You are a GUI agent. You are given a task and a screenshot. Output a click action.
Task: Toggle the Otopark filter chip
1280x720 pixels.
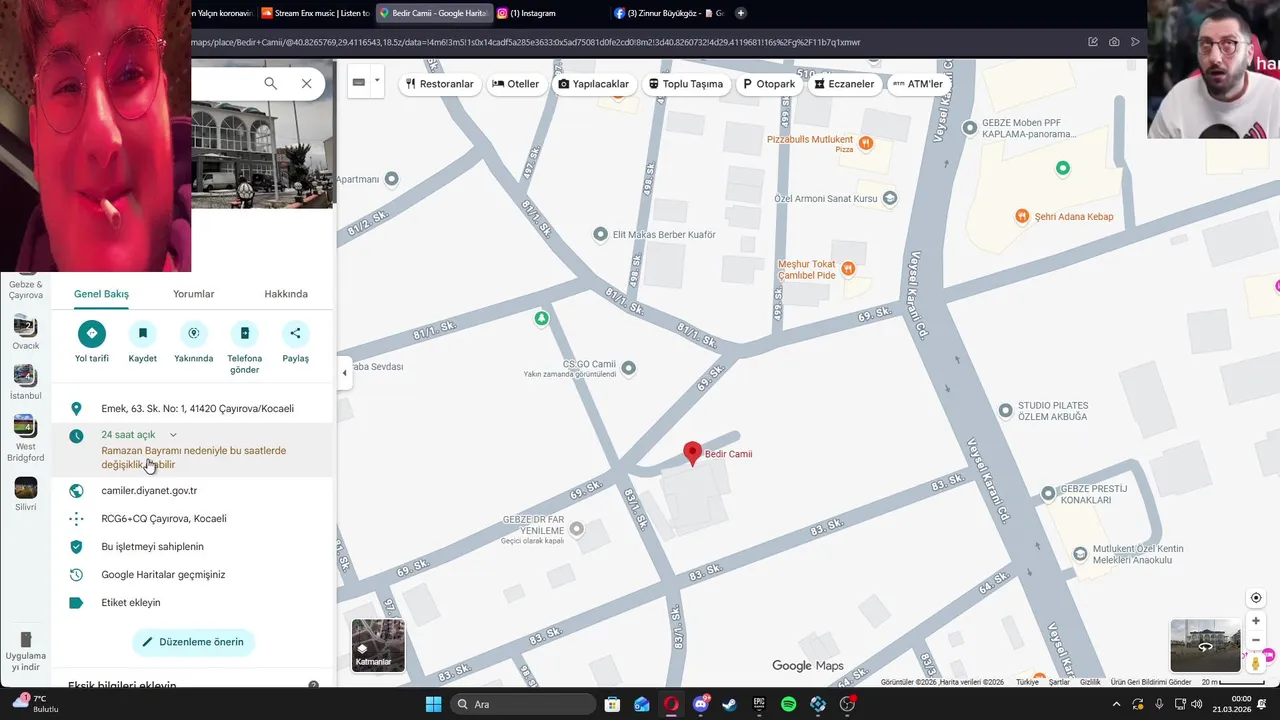pyautogui.click(x=769, y=84)
